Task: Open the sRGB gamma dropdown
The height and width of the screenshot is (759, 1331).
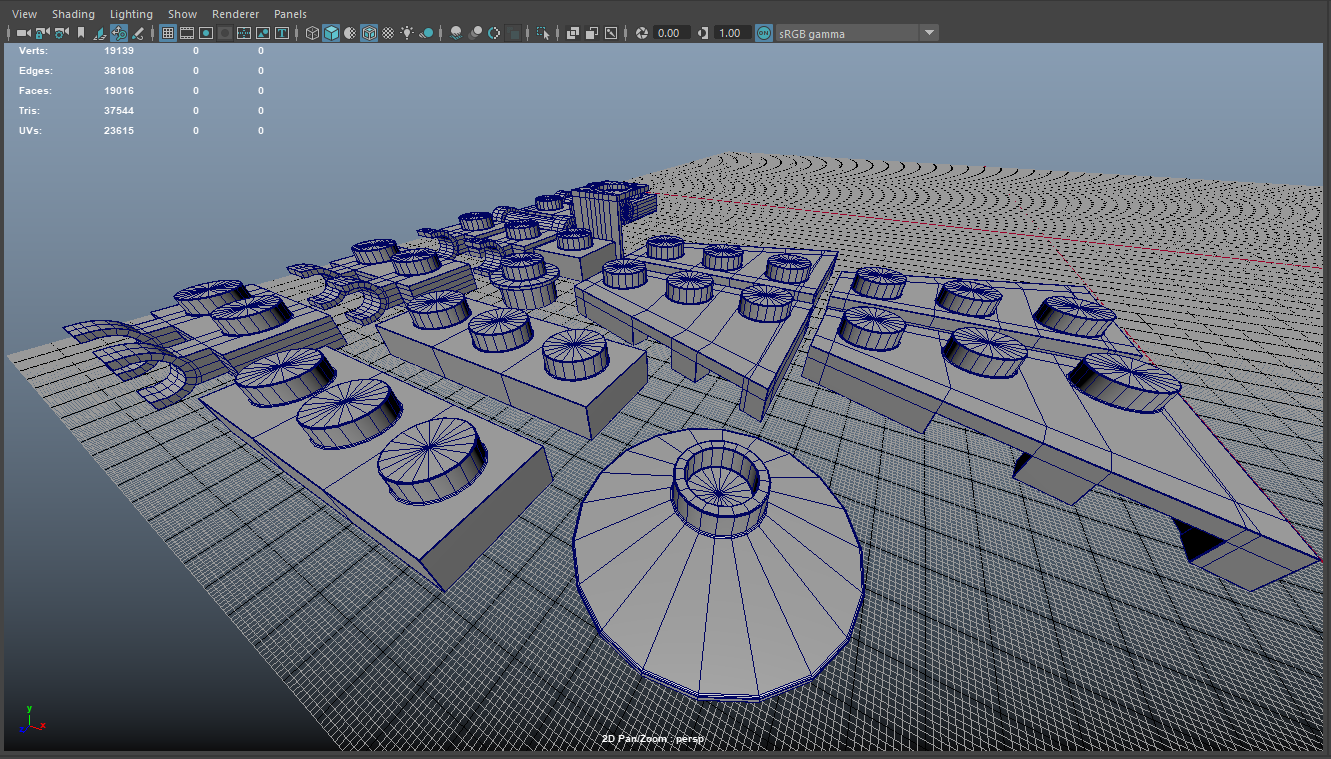Action: tap(857, 33)
